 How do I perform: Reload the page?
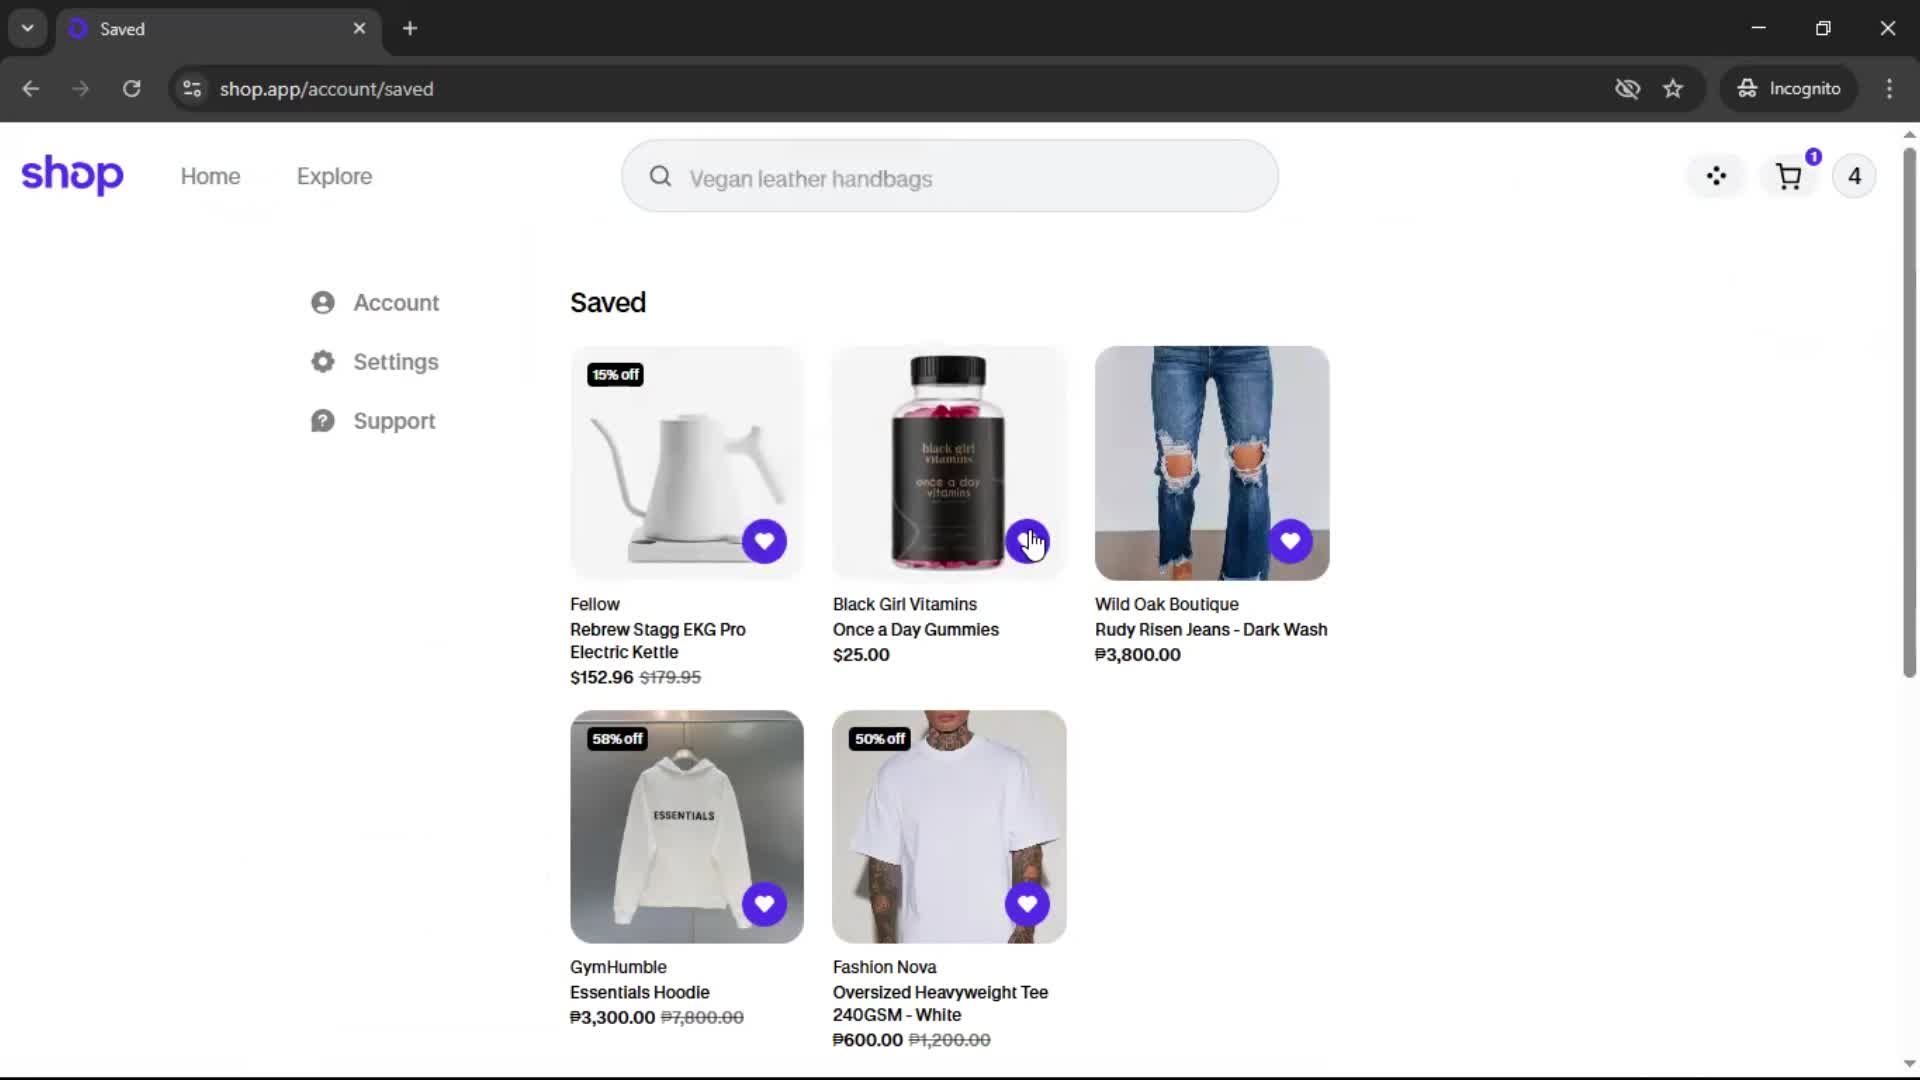[131, 89]
